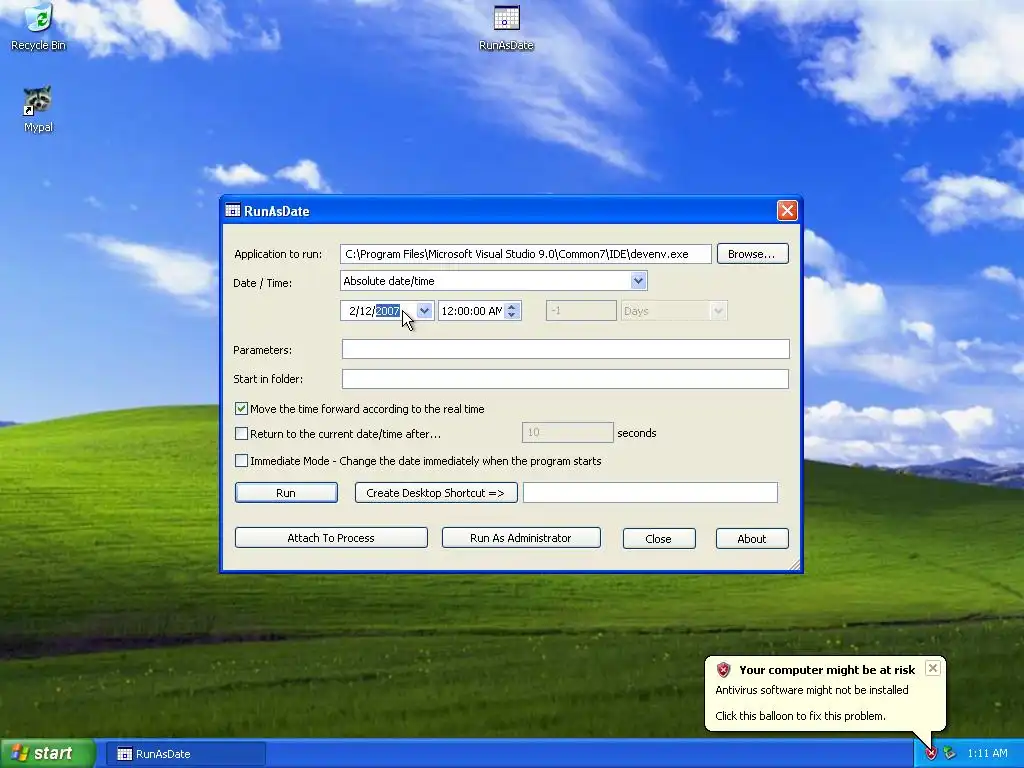Click Create Desktop Shortcut => button
The width and height of the screenshot is (1024, 768).
pos(436,493)
